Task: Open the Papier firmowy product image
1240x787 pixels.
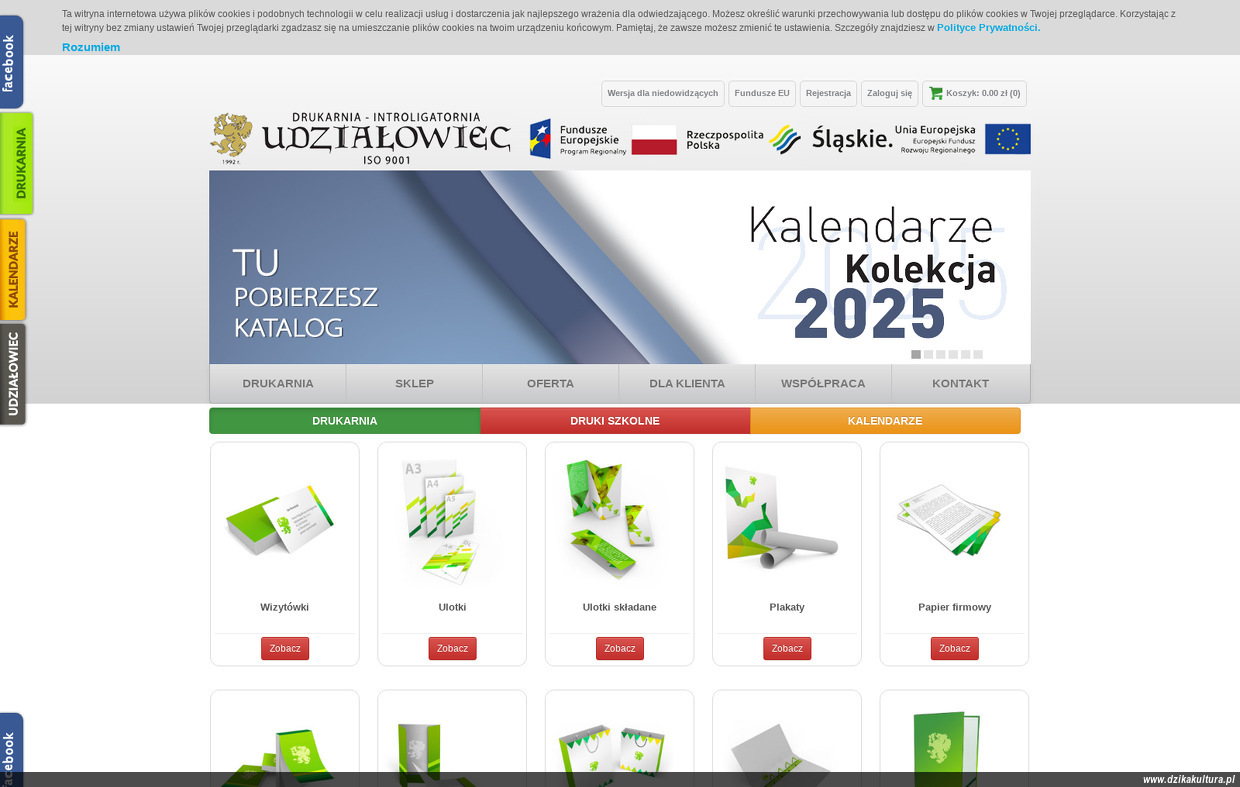Action: (954, 520)
